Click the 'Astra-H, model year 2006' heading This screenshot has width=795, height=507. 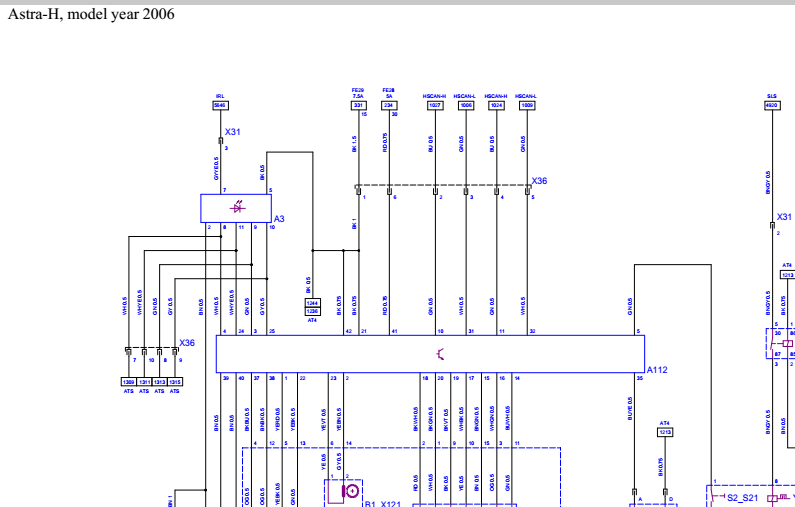91,14
